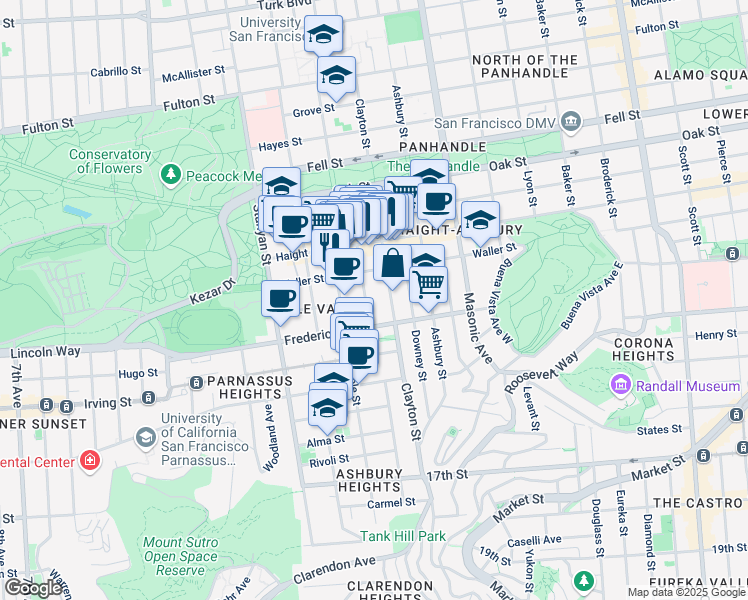Open the San Francisco DMV text label
This screenshot has height=600, width=748.
pos(495,123)
